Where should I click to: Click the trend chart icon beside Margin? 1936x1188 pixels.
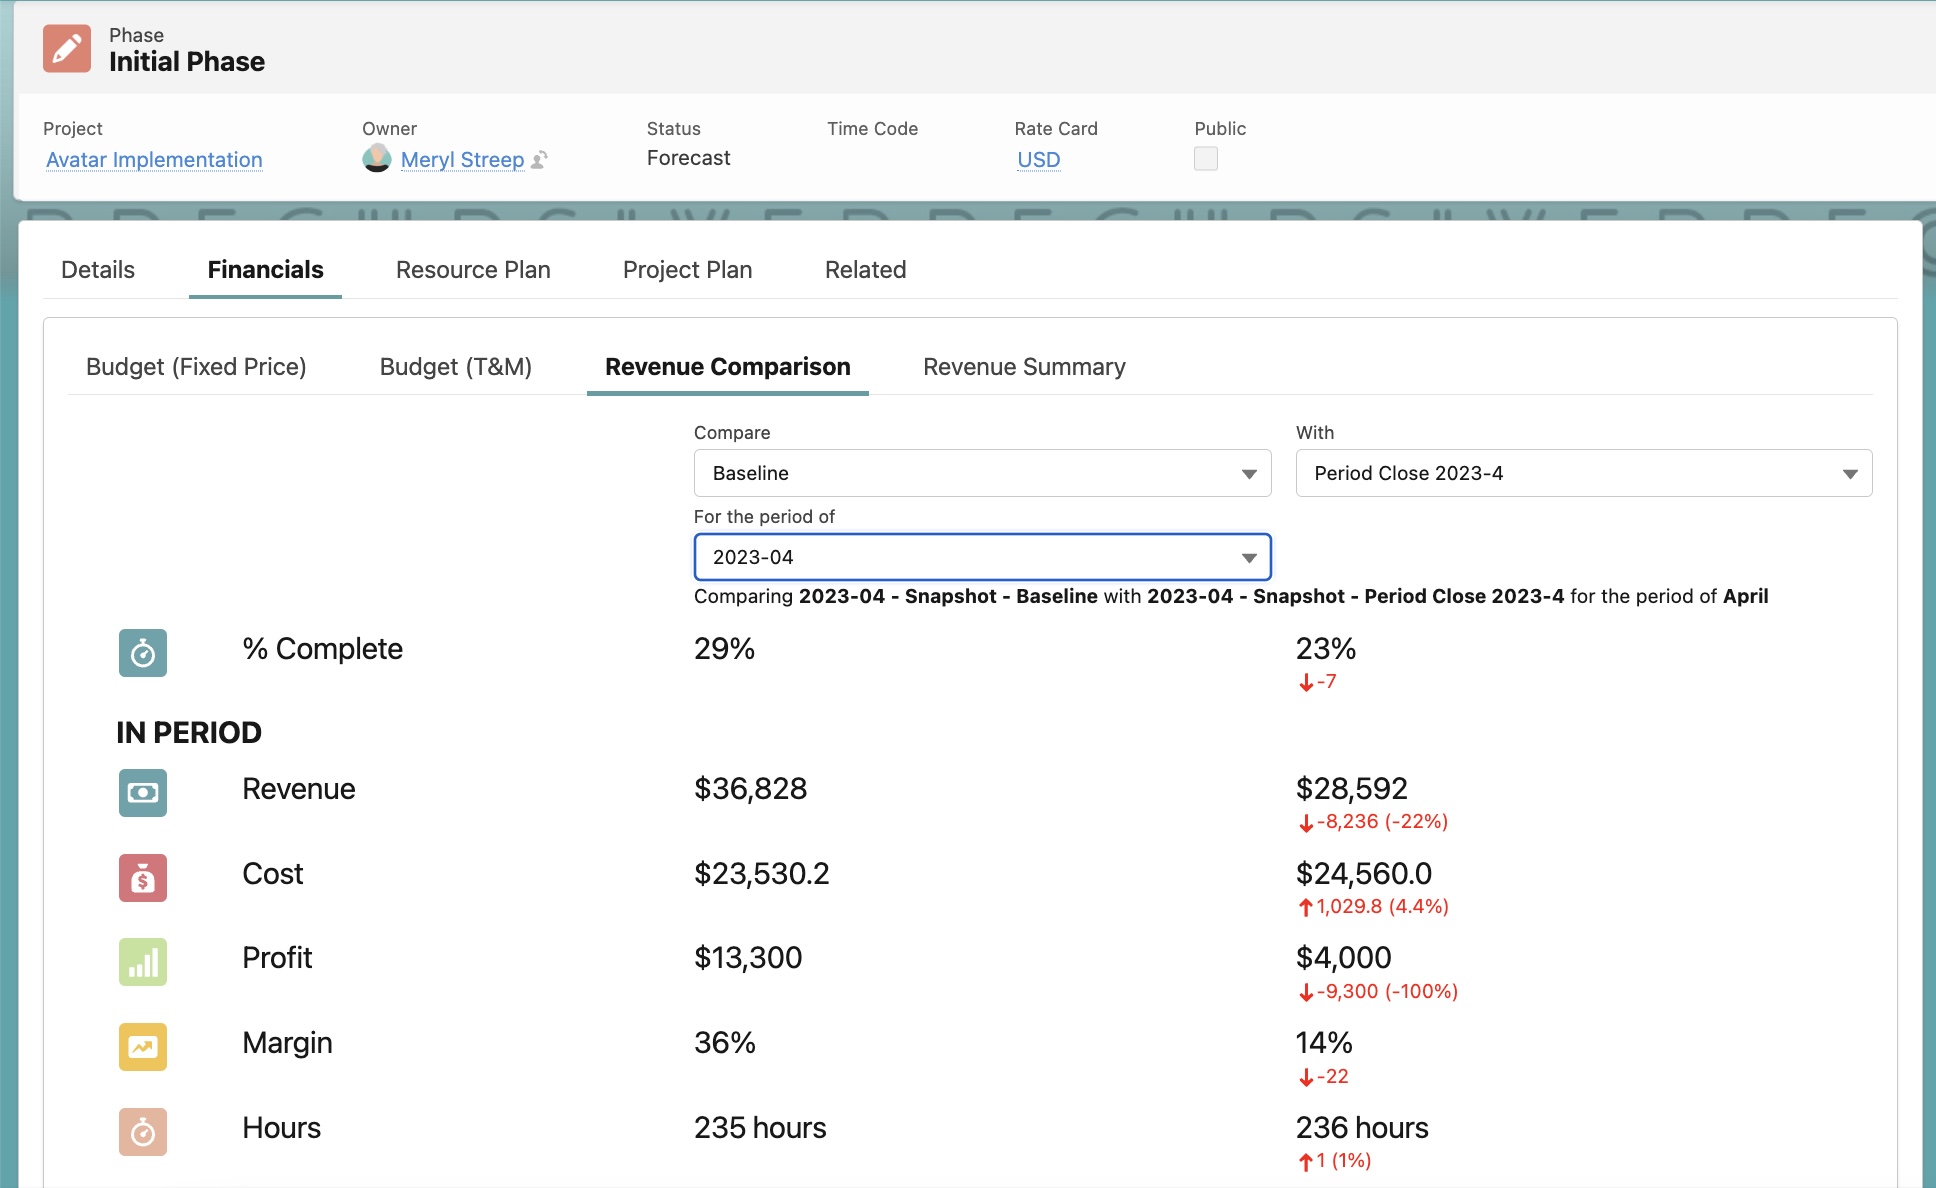tap(143, 1047)
